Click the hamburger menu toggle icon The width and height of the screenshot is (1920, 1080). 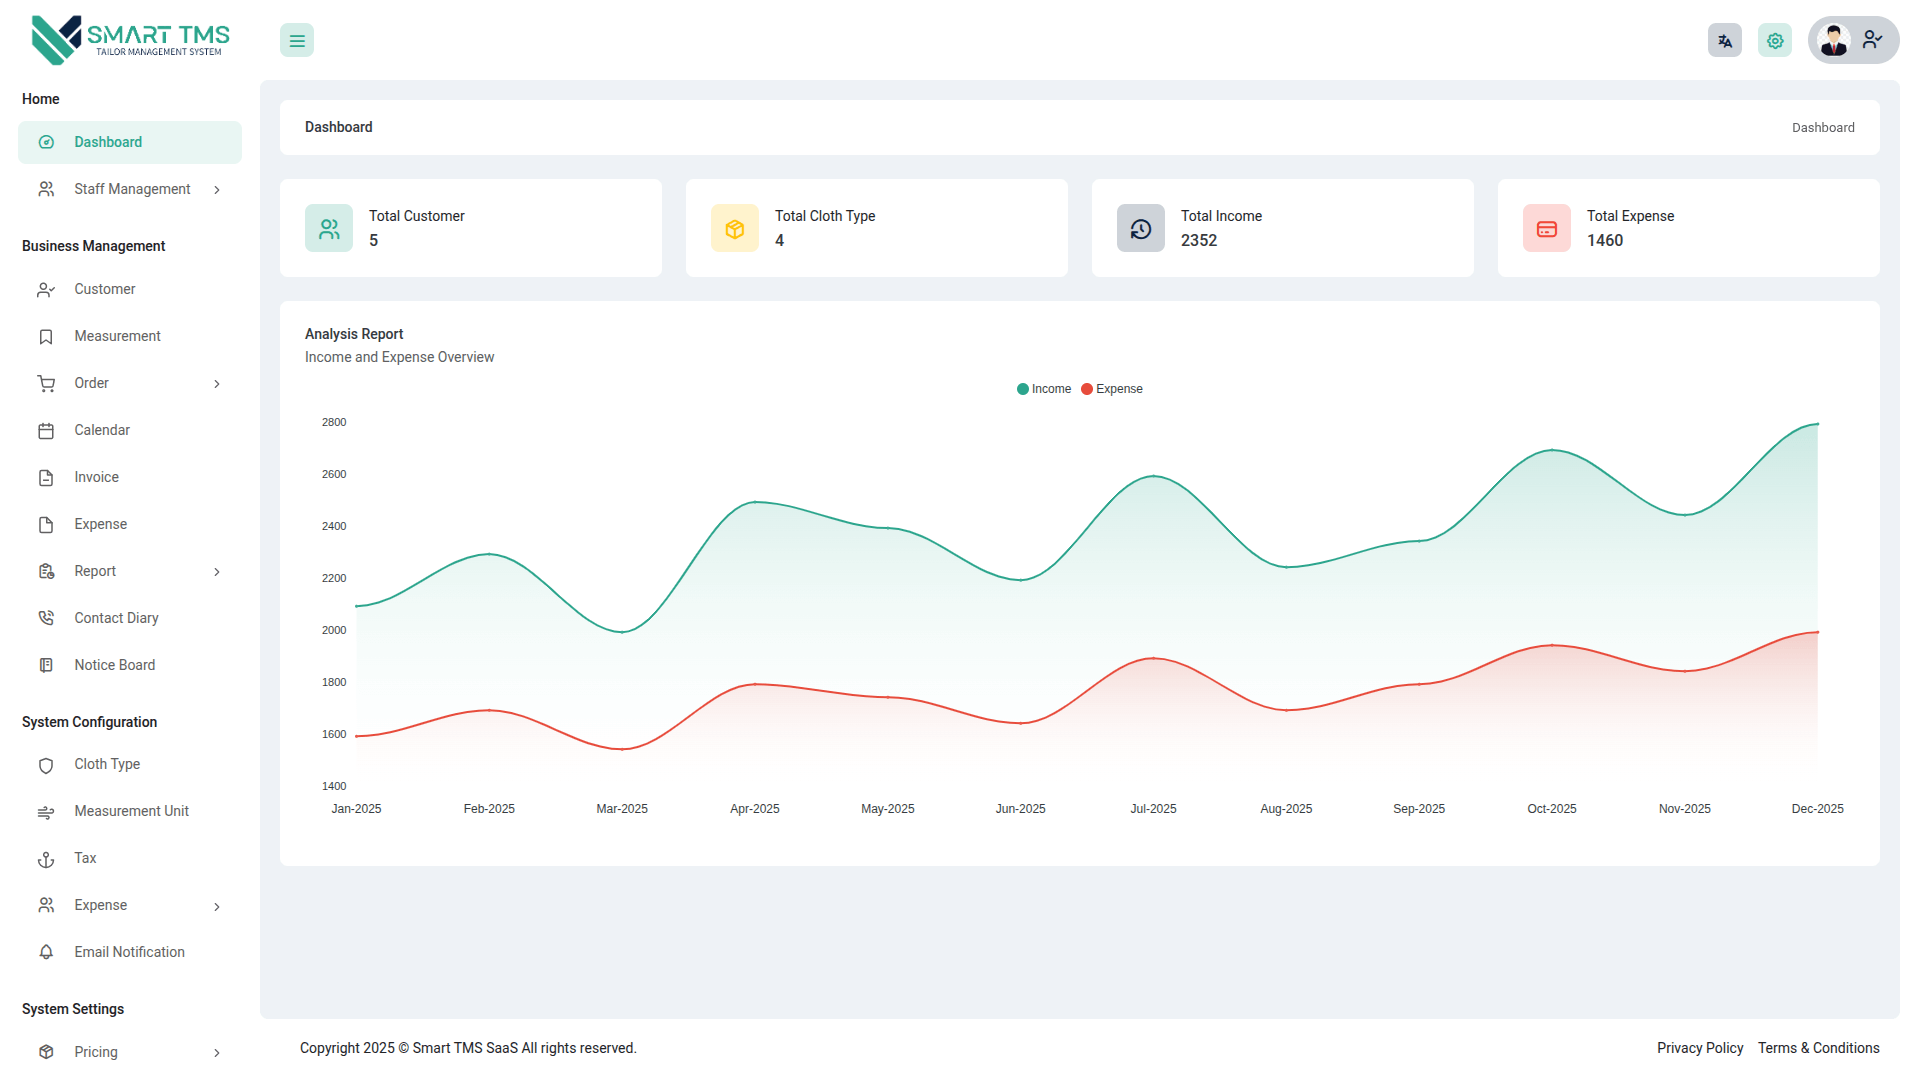(x=297, y=41)
